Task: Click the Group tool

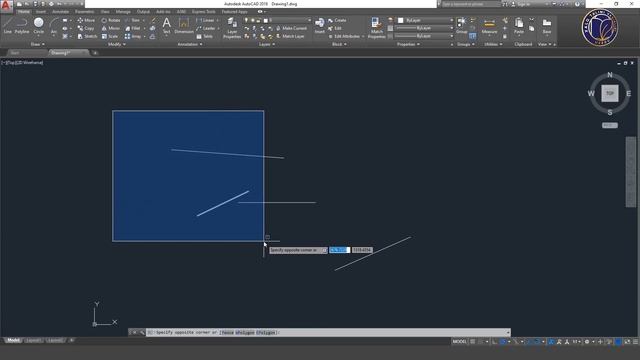Action: click(462, 25)
